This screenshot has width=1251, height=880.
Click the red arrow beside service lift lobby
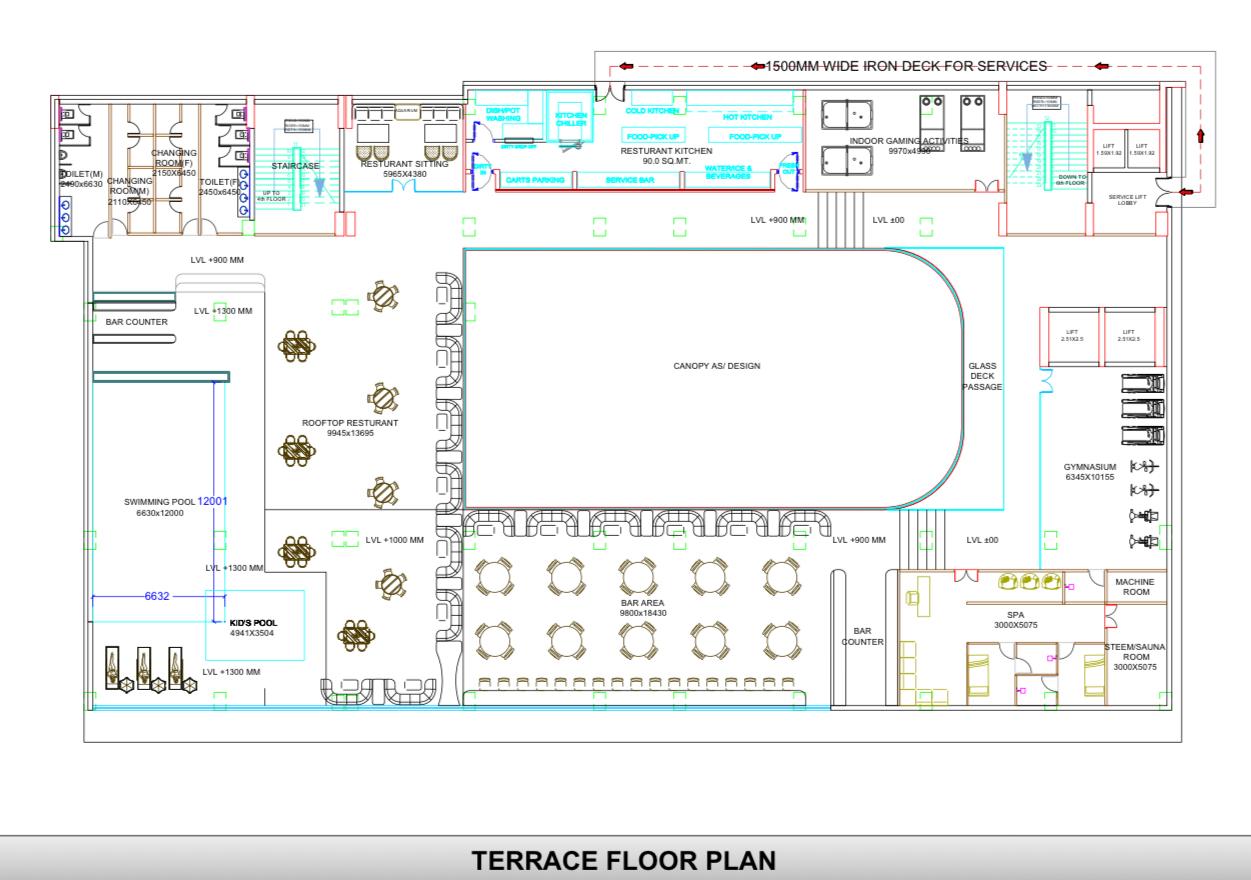tap(1185, 191)
